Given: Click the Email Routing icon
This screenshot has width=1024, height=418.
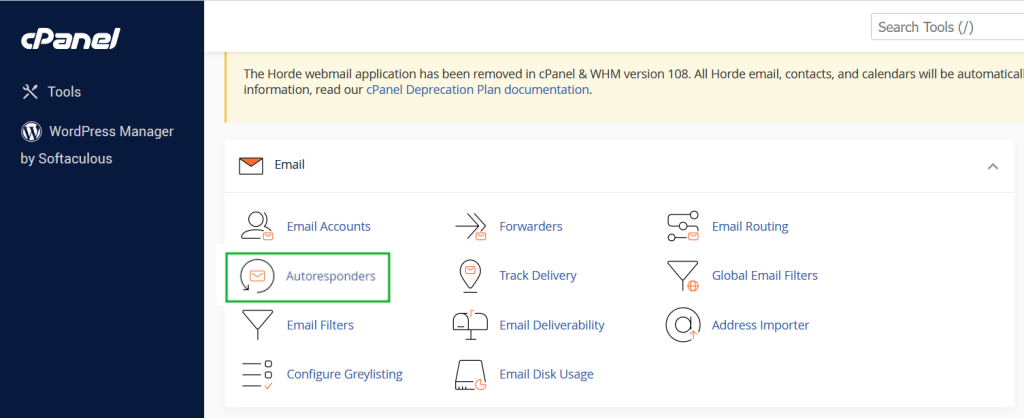Looking at the screenshot, I should coord(682,226).
